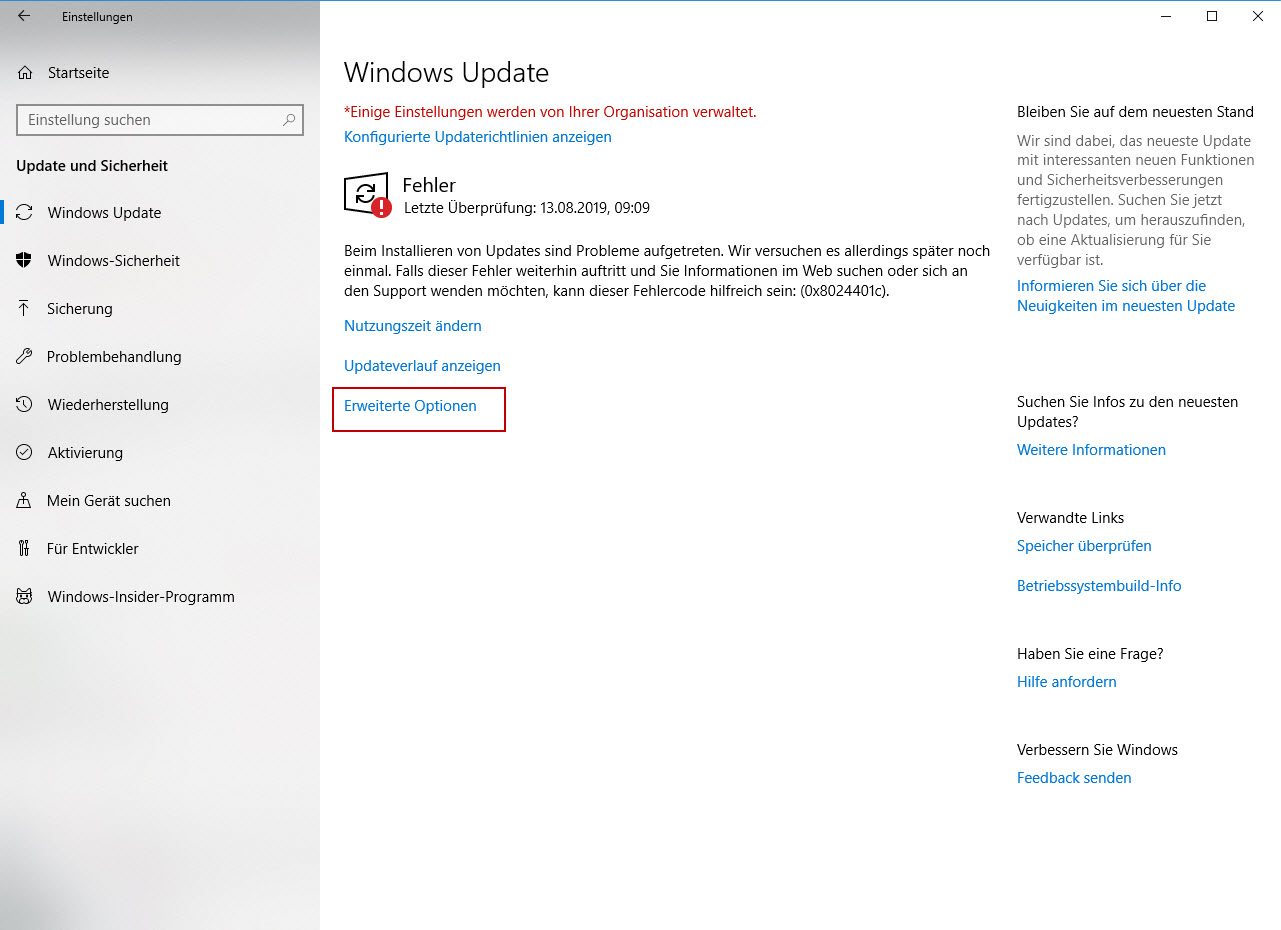The height and width of the screenshot is (930, 1281).
Task: Click Weitere Informationen link
Action: (1091, 450)
